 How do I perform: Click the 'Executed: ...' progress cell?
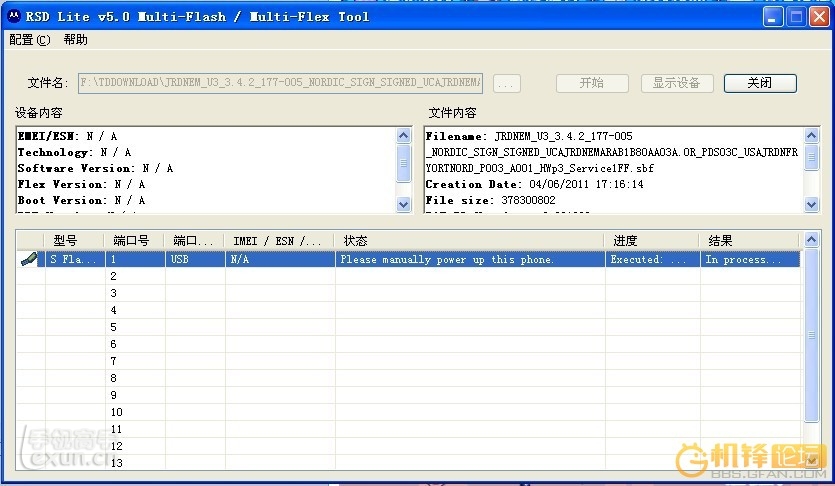[652, 259]
